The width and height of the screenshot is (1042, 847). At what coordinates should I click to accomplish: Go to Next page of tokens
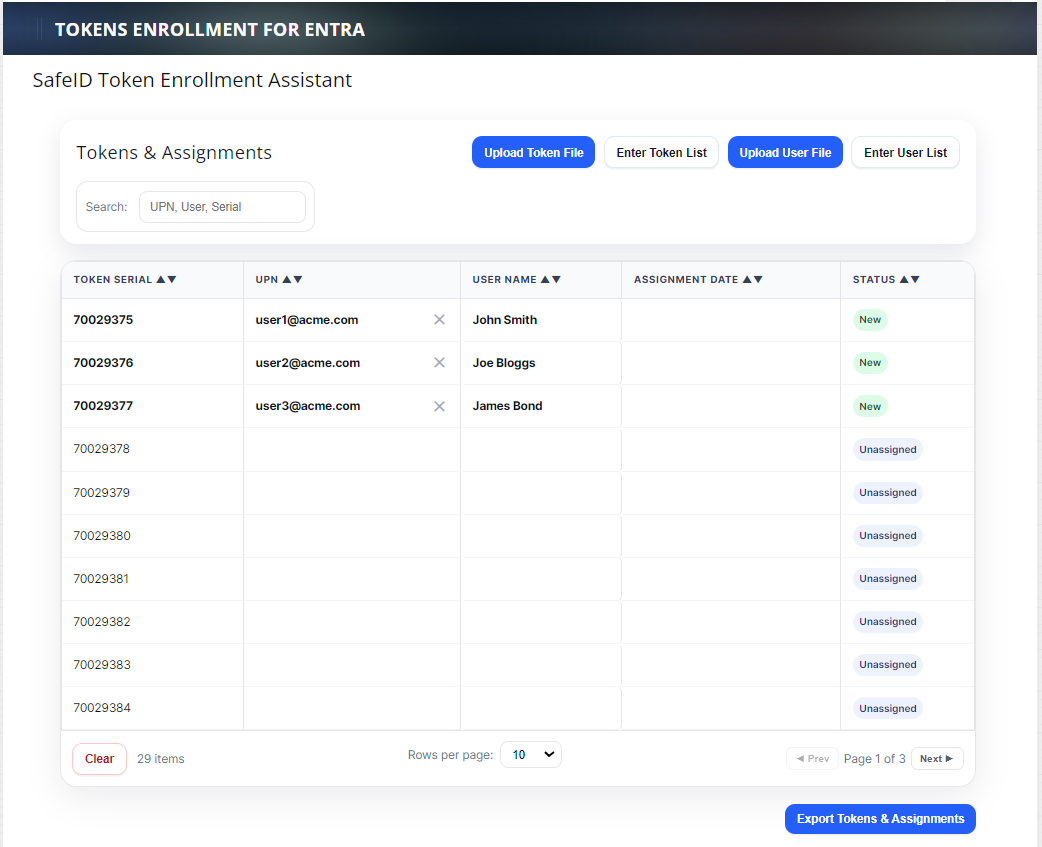(937, 759)
